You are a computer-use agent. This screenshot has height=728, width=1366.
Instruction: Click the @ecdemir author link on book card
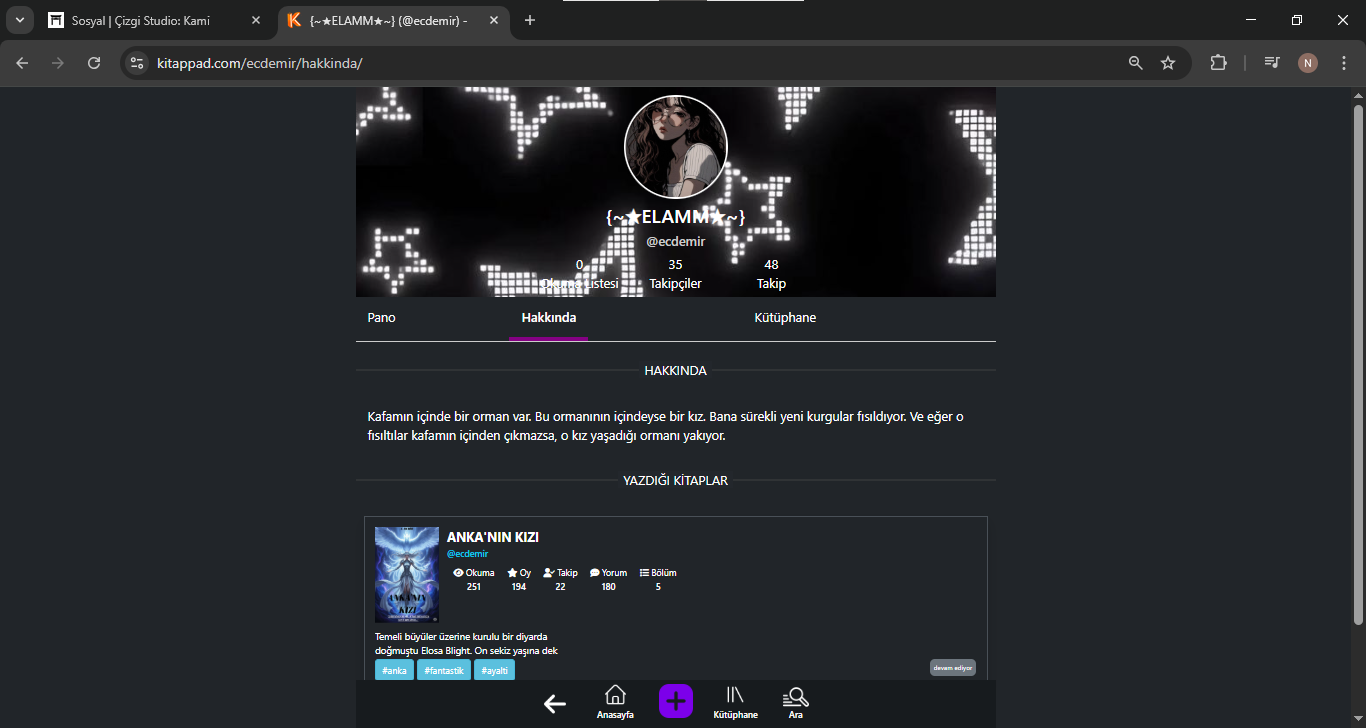click(467, 554)
